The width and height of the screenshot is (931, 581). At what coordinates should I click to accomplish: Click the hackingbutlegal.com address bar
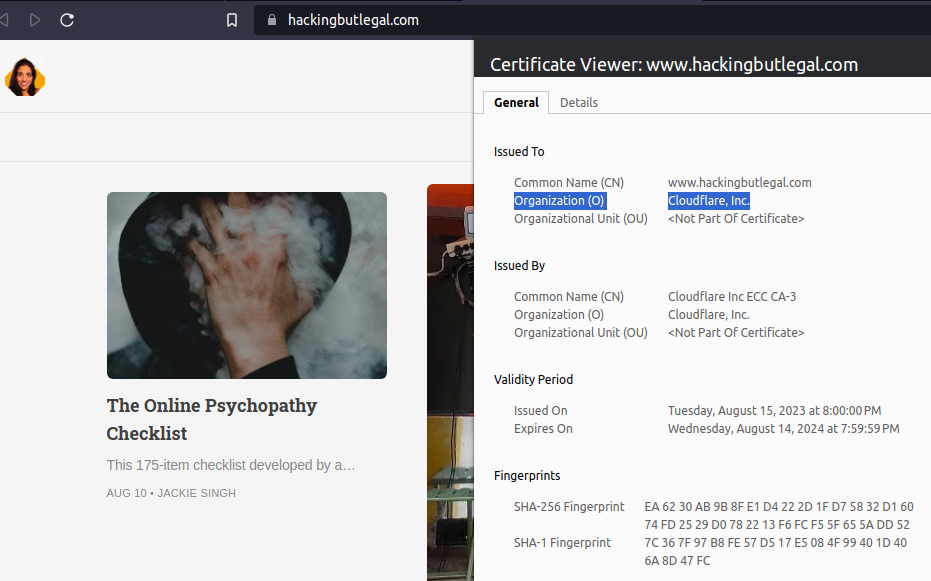[591, 20]
